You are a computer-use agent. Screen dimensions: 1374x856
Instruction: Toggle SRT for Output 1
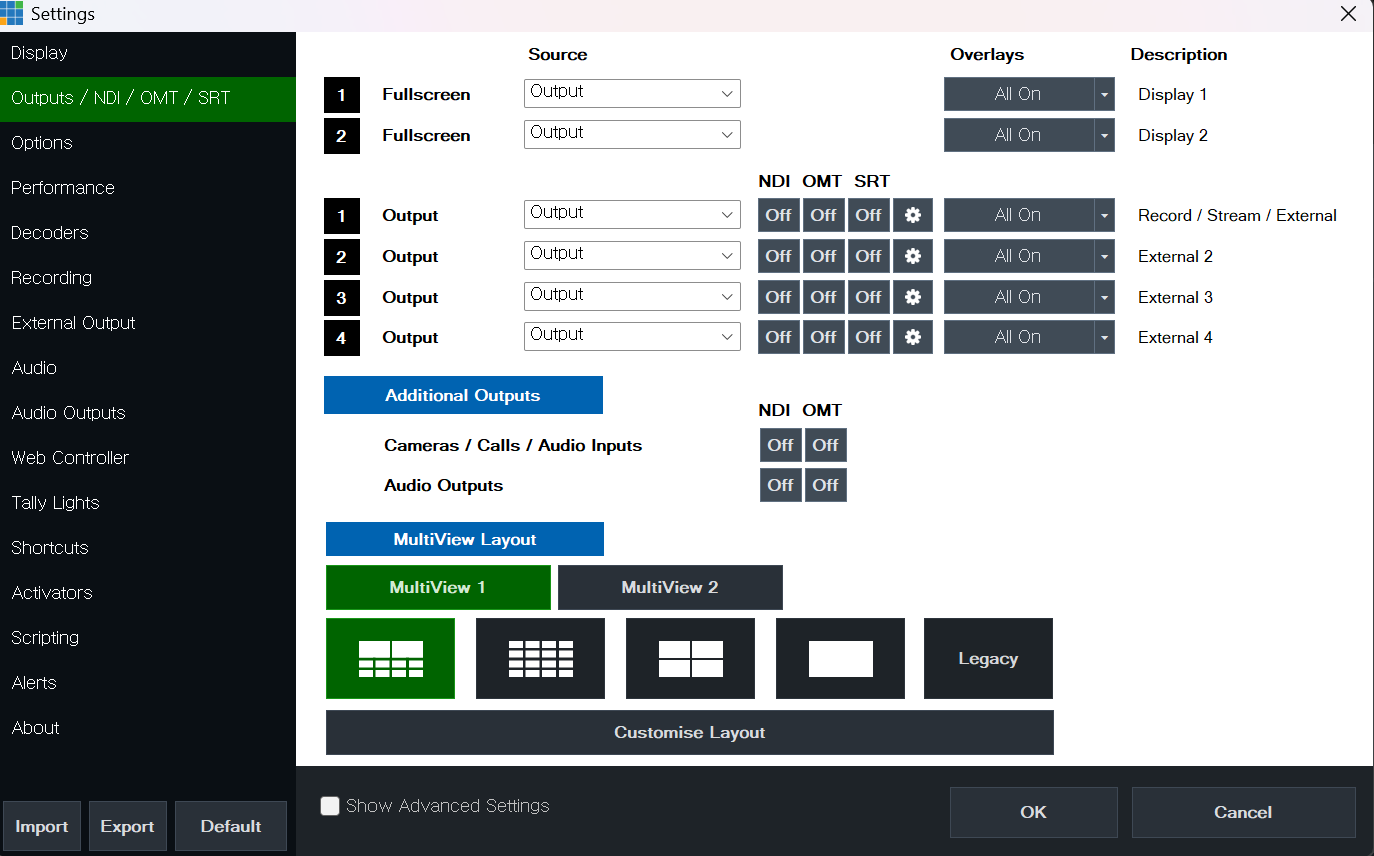868,215
